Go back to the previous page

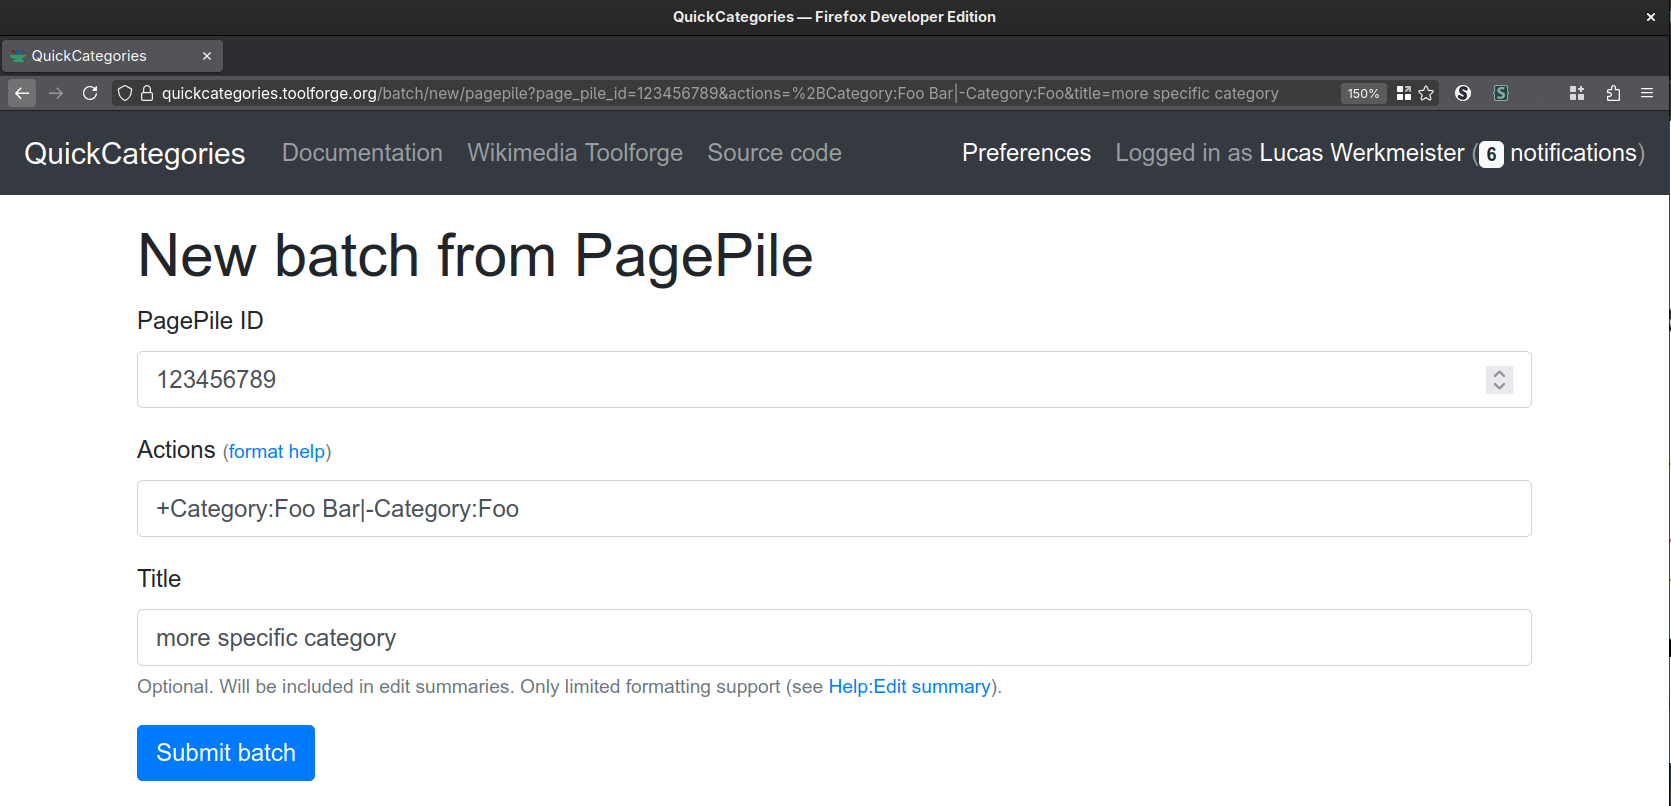22,93
